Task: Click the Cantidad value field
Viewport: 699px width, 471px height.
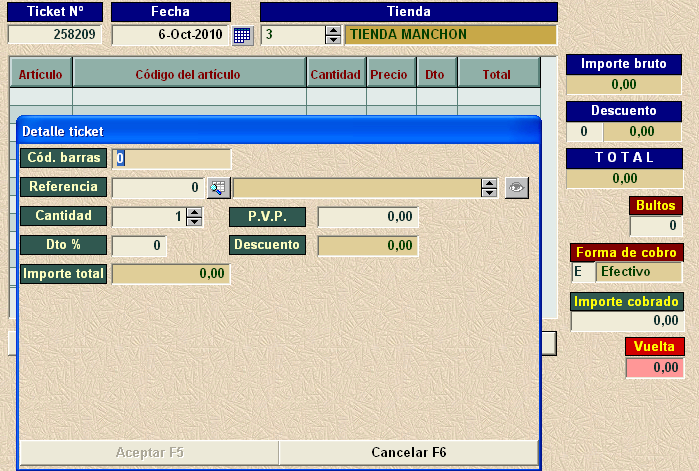Action: 149,217
